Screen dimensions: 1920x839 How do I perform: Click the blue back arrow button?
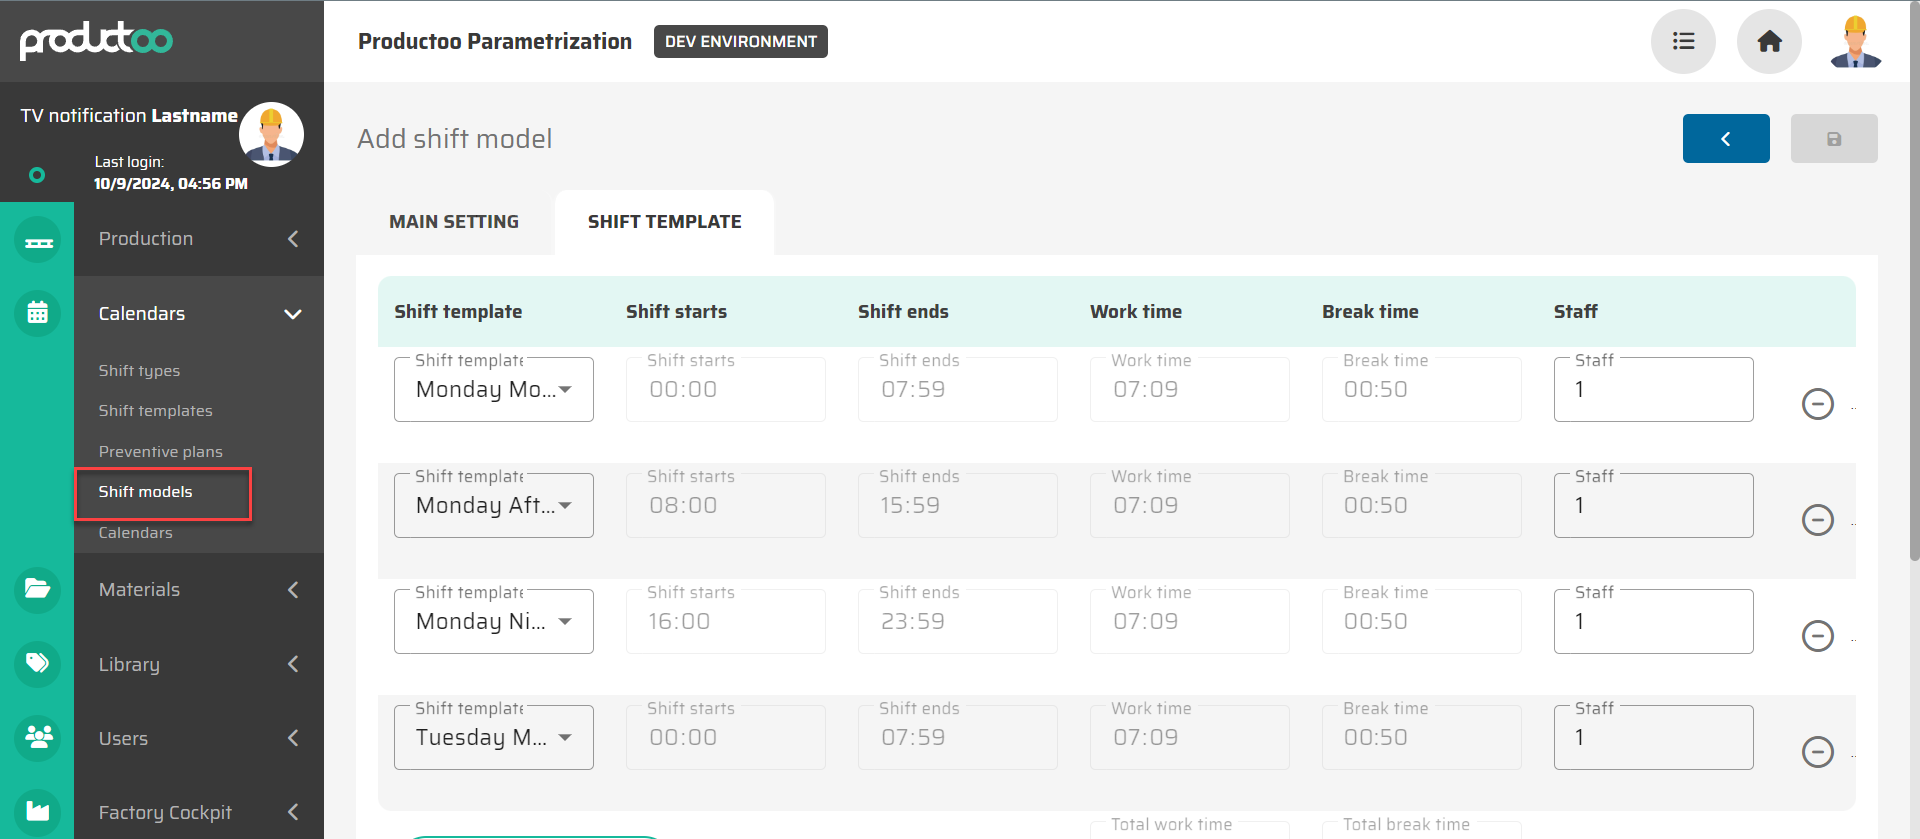[x=1725, y=139]
